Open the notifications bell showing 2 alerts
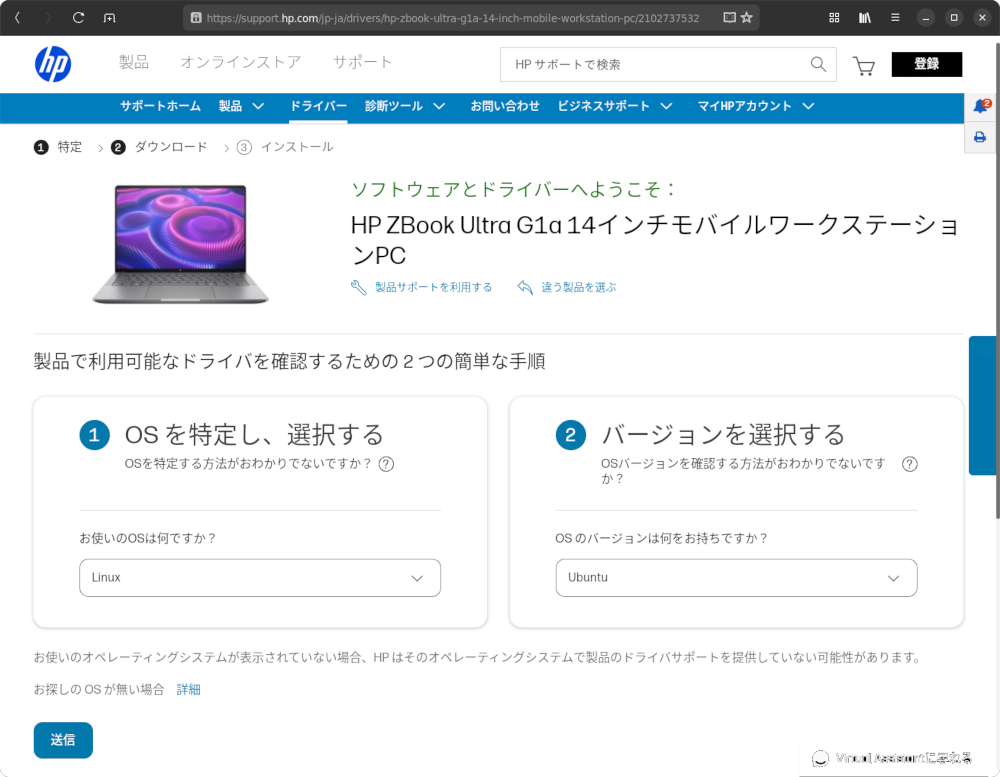Image resolution: width=1000 pixels, height=777 pixels. click(980, 106)
